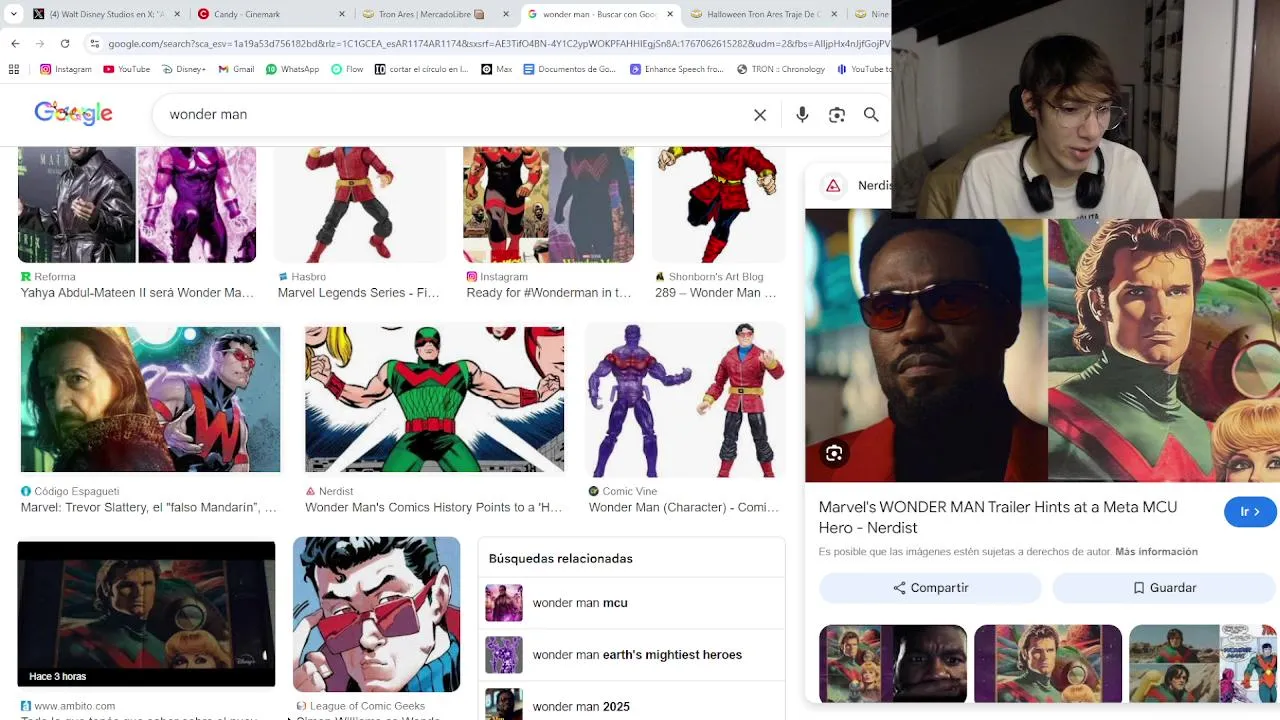Go forward in browser history
The image size is (1280, 720).
coord(40,44)
